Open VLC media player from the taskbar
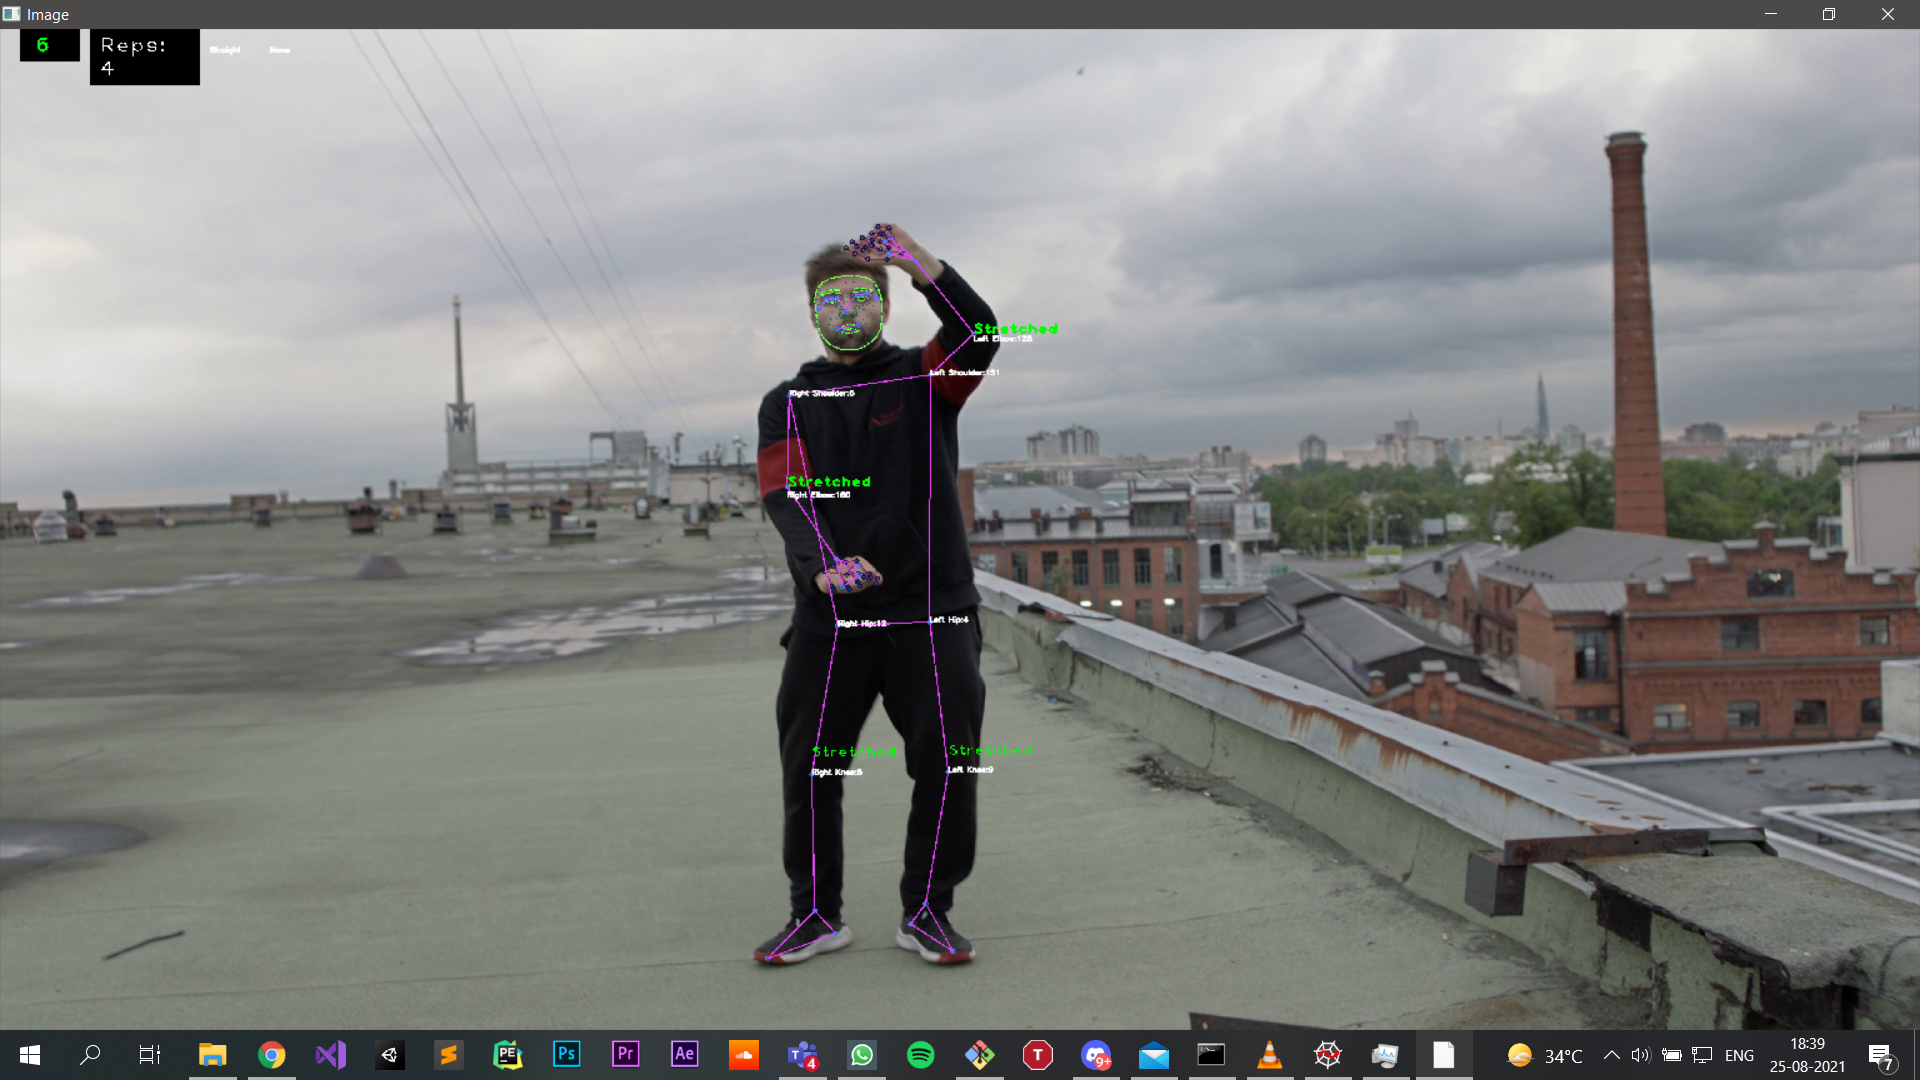Image resolution: width=1920 pixels, height=1080 pixels. (1269, 1055)
